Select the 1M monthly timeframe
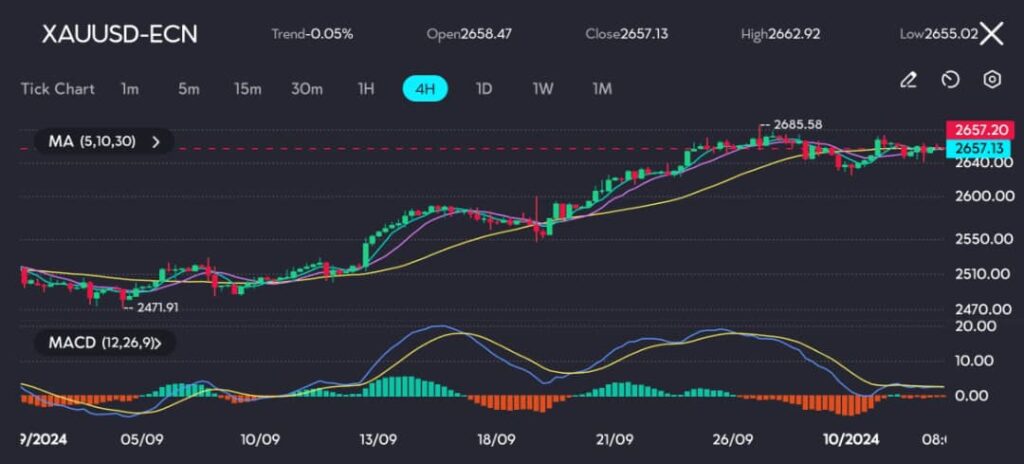This screenshot has width=1024, height=464. [x=602, y=89]
